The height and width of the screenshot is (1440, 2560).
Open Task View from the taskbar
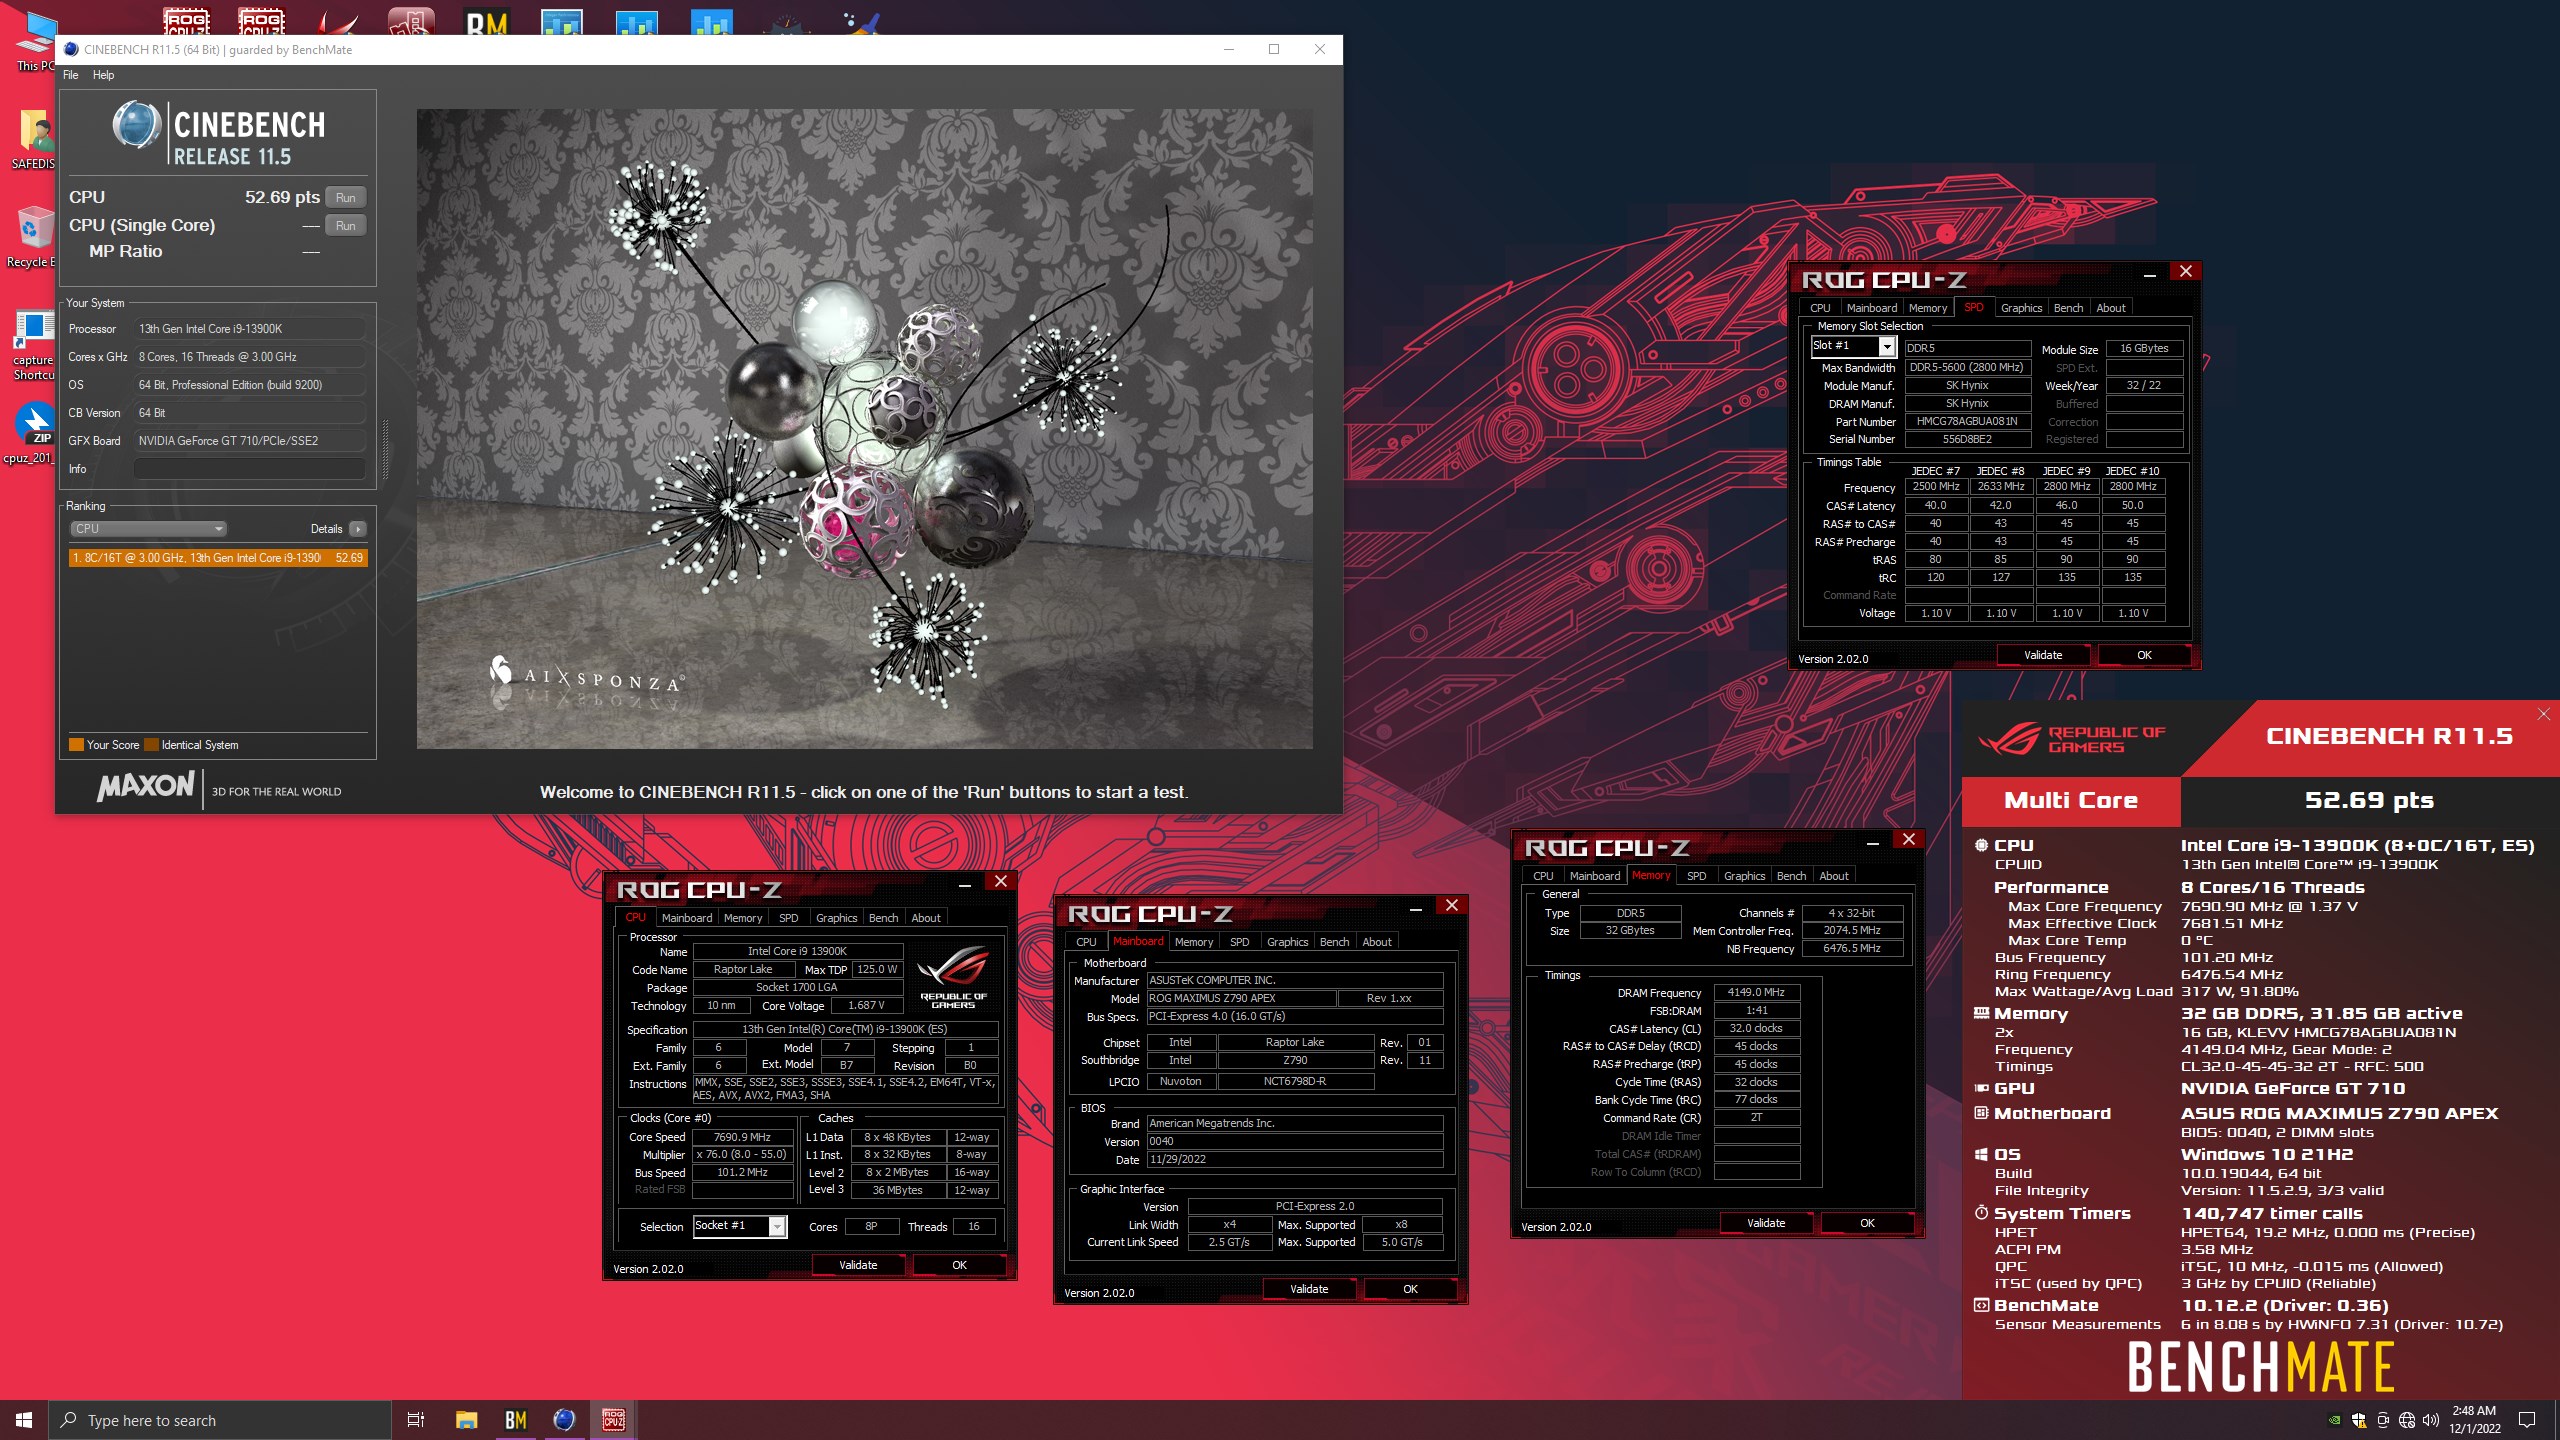coord(416,1420)
